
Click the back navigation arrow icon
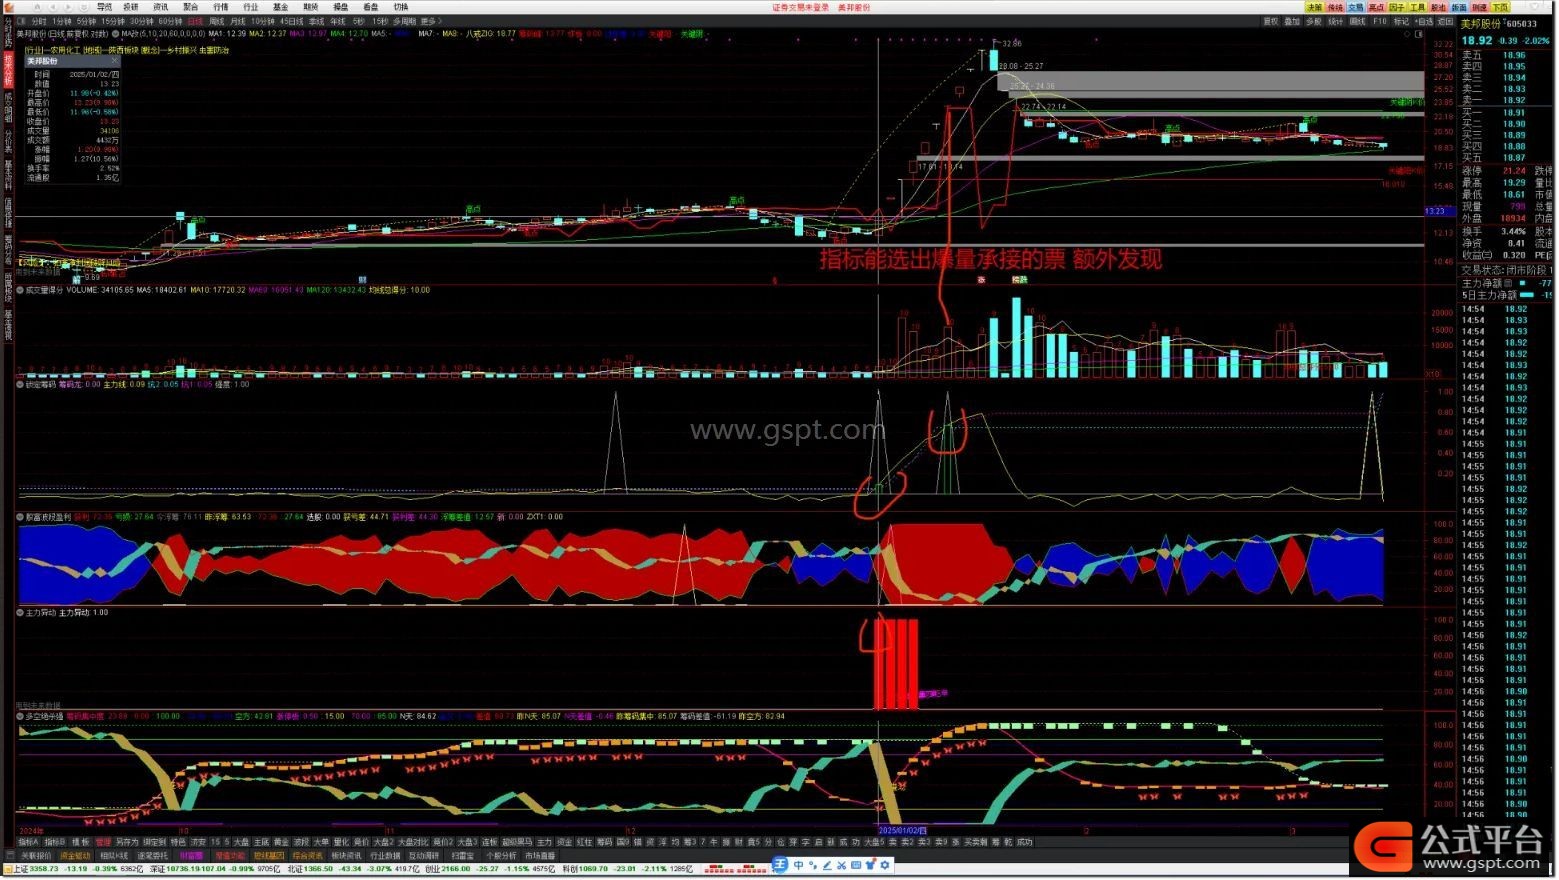pos(51,7)
